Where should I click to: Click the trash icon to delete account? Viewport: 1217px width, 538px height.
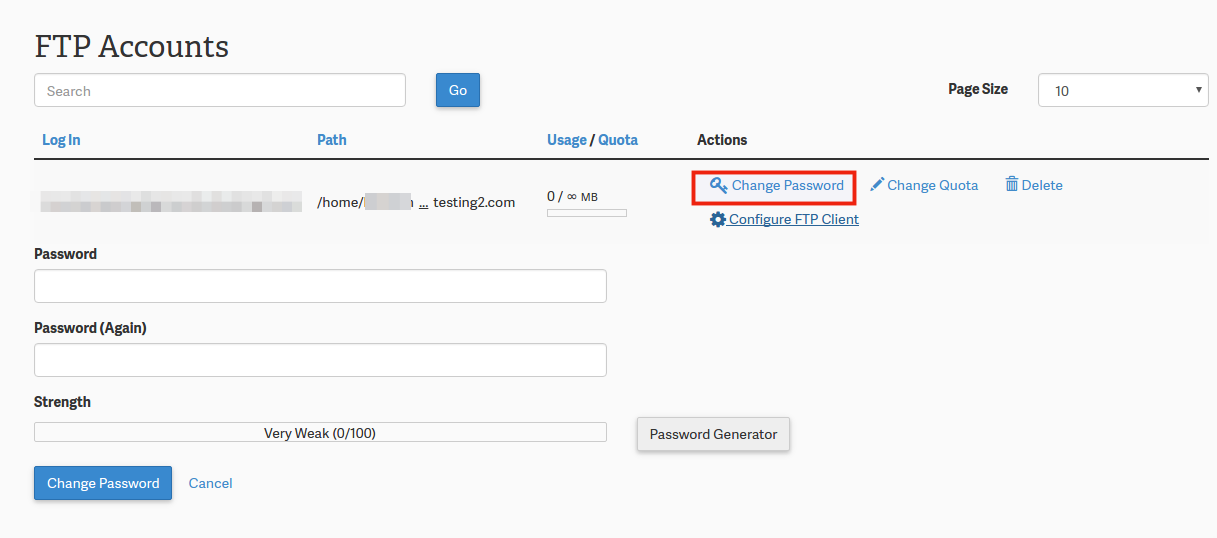pyautogui.click(x=1012, y=185)
